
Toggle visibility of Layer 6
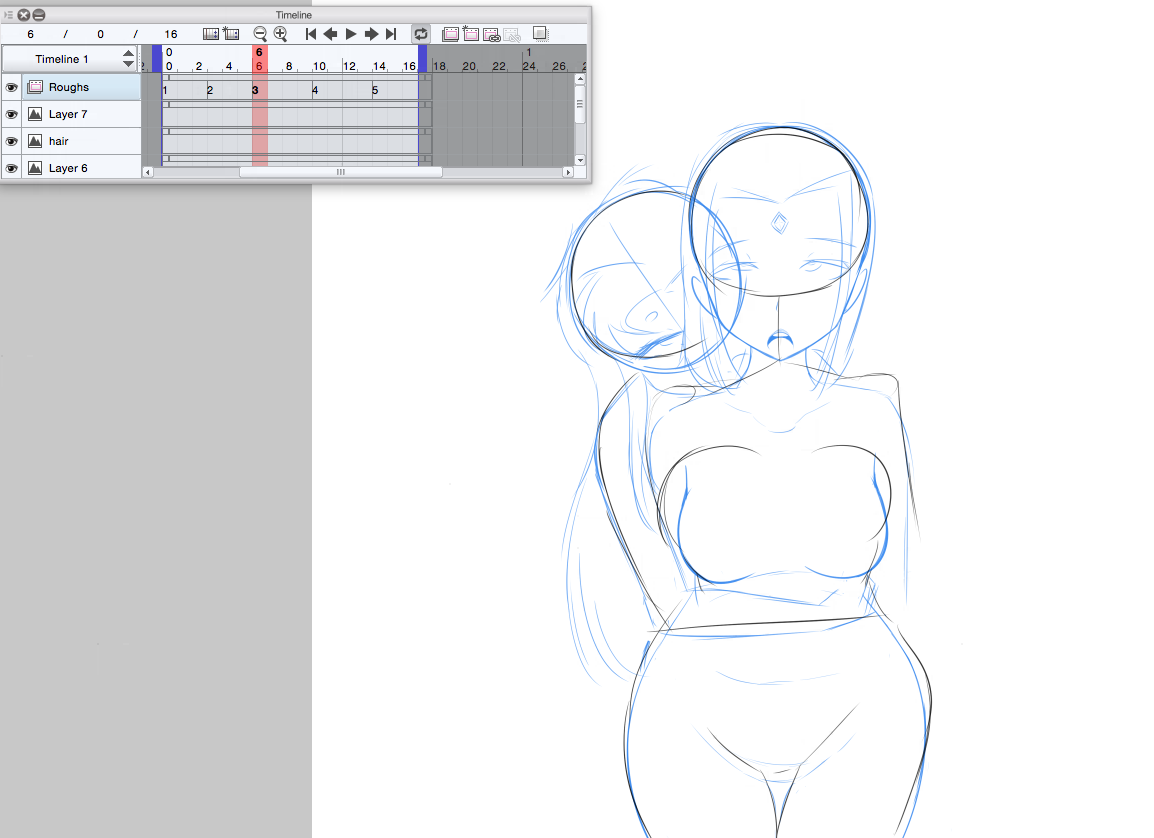pyautogui.click(x=11, y=168)
